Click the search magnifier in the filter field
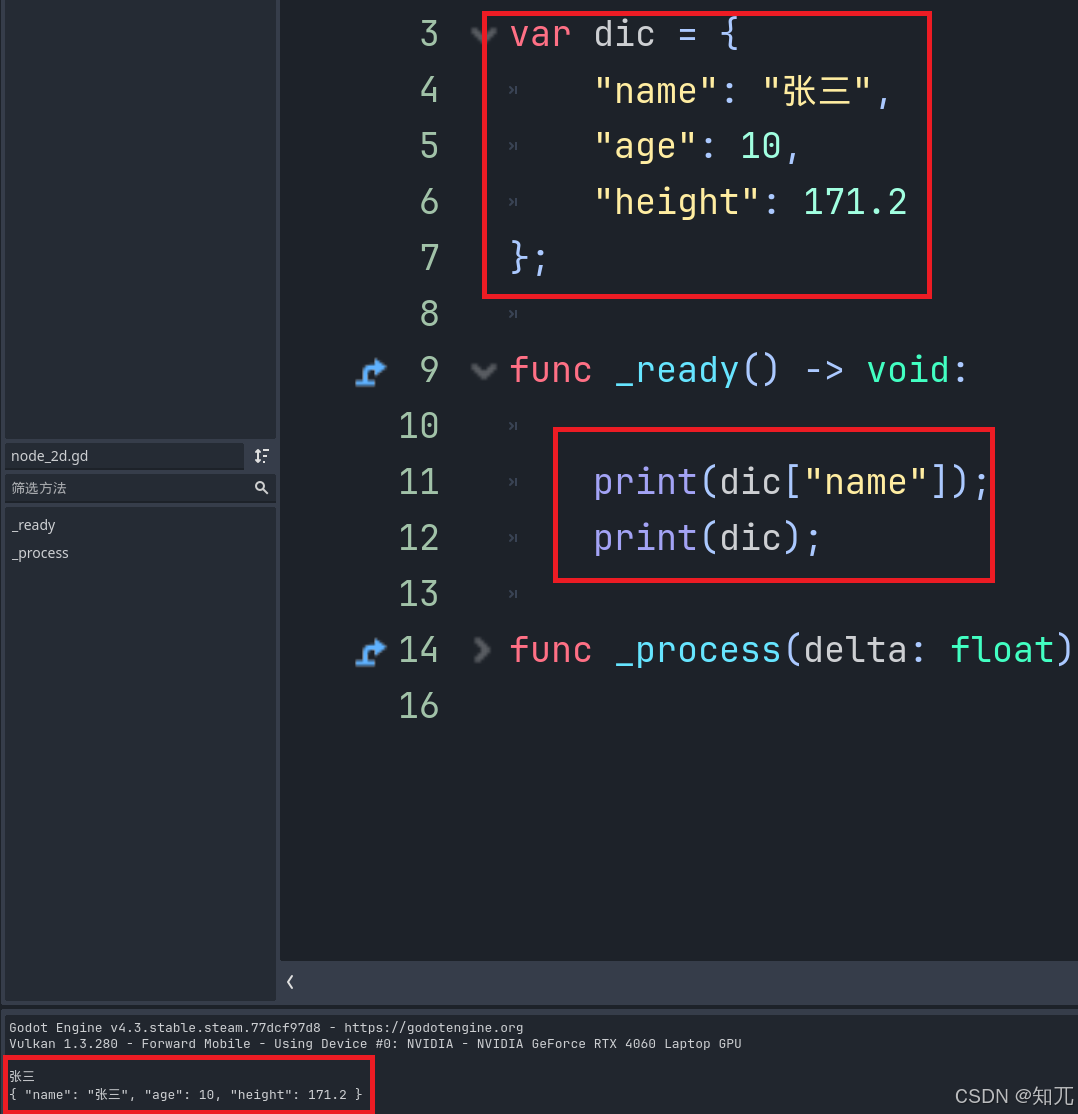This screenshot has height=1114, width=1078. pyautogui.click(x=262, y=488)
